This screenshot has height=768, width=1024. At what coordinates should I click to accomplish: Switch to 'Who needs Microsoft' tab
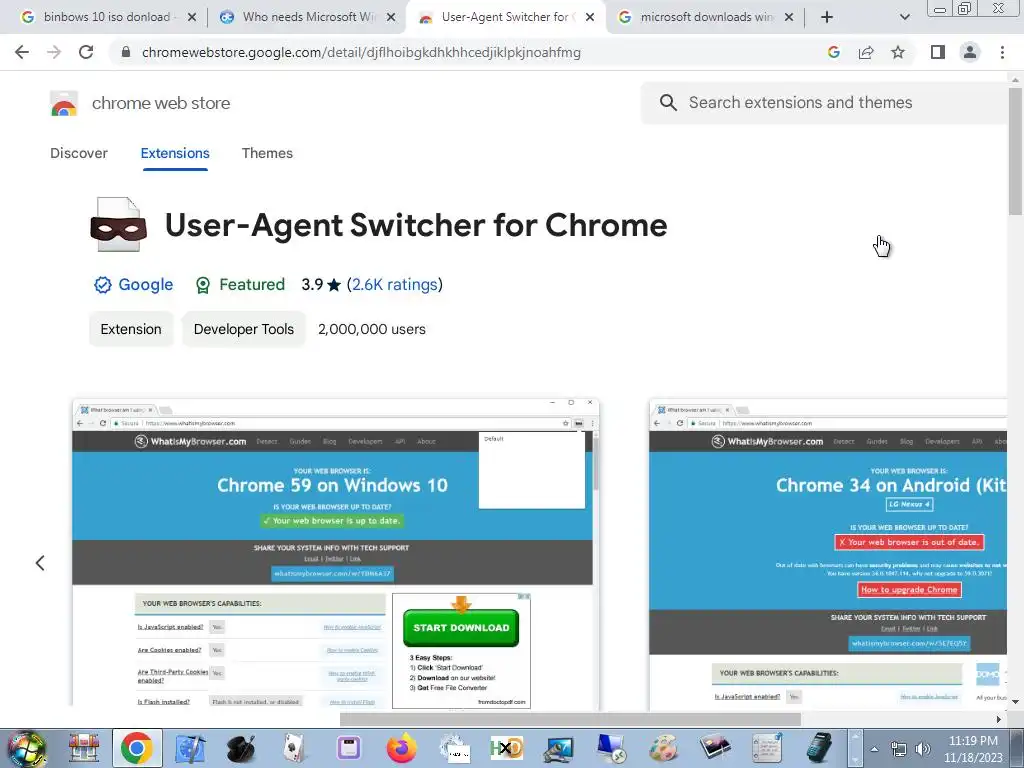coord(305,17)
